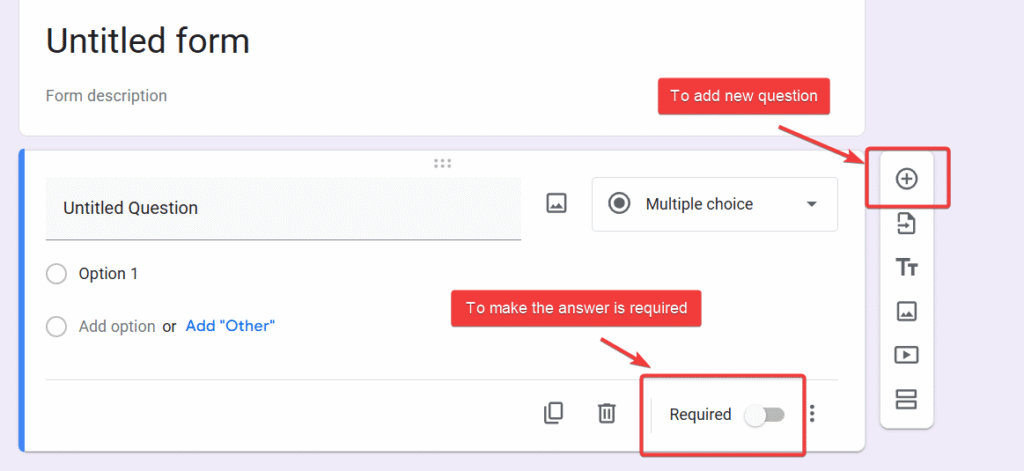This screenshot has height=471, width=1024.
Task: Click the add video sidebar icon
Action: (906, 355)
